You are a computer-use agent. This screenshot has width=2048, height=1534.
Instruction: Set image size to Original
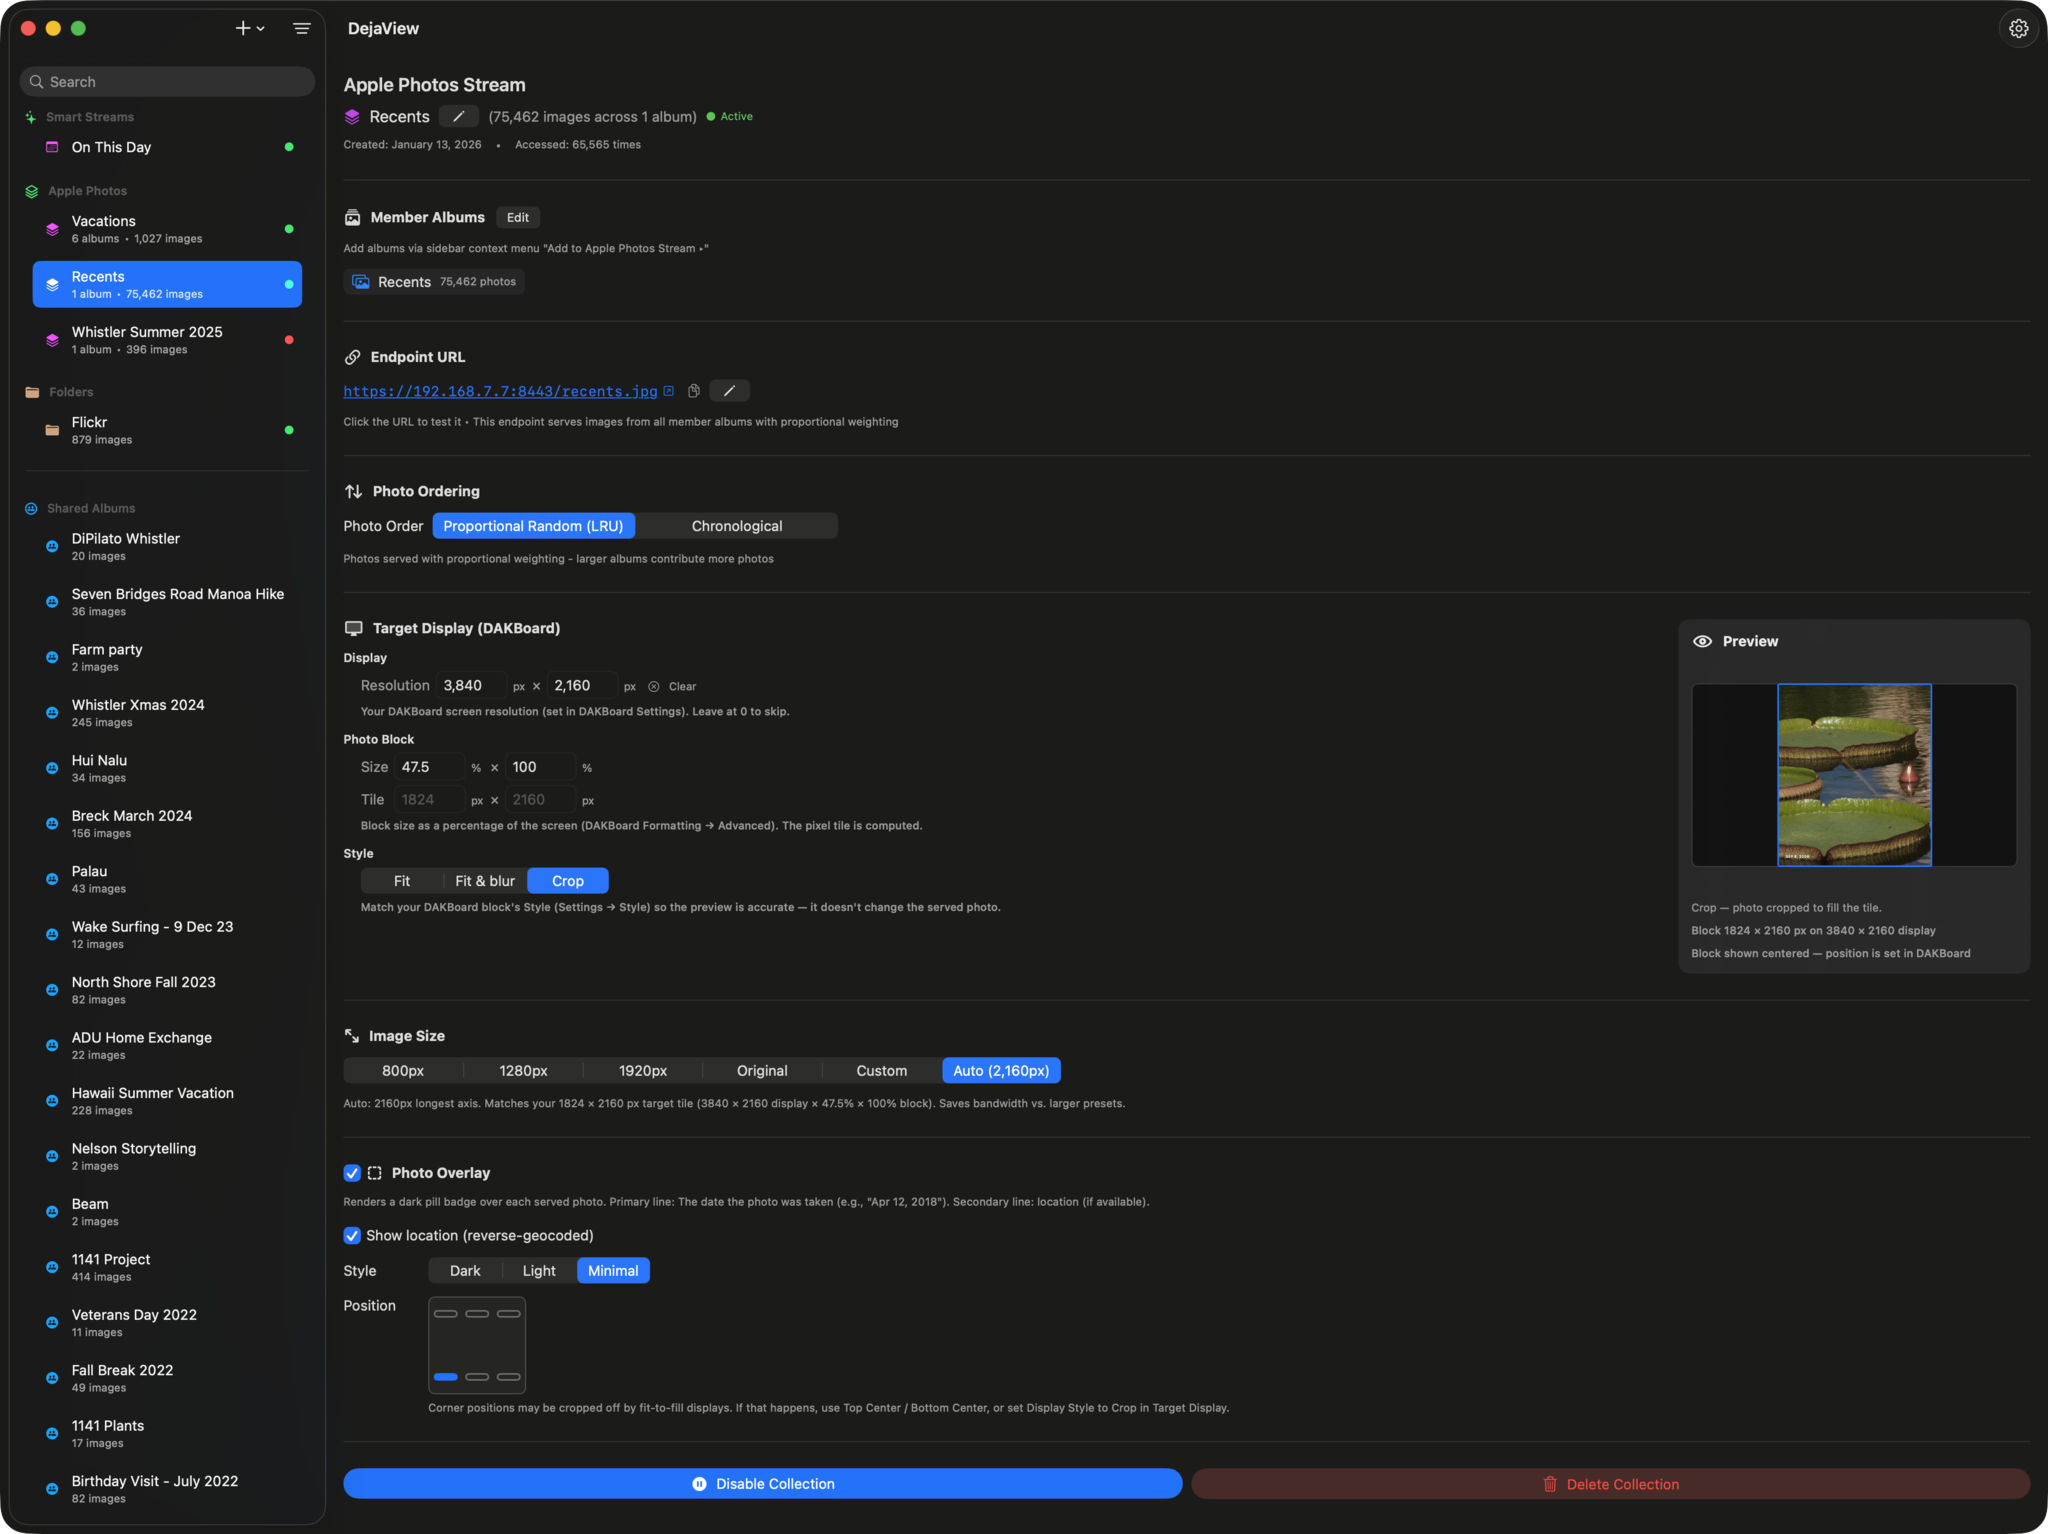point(762,1071)
